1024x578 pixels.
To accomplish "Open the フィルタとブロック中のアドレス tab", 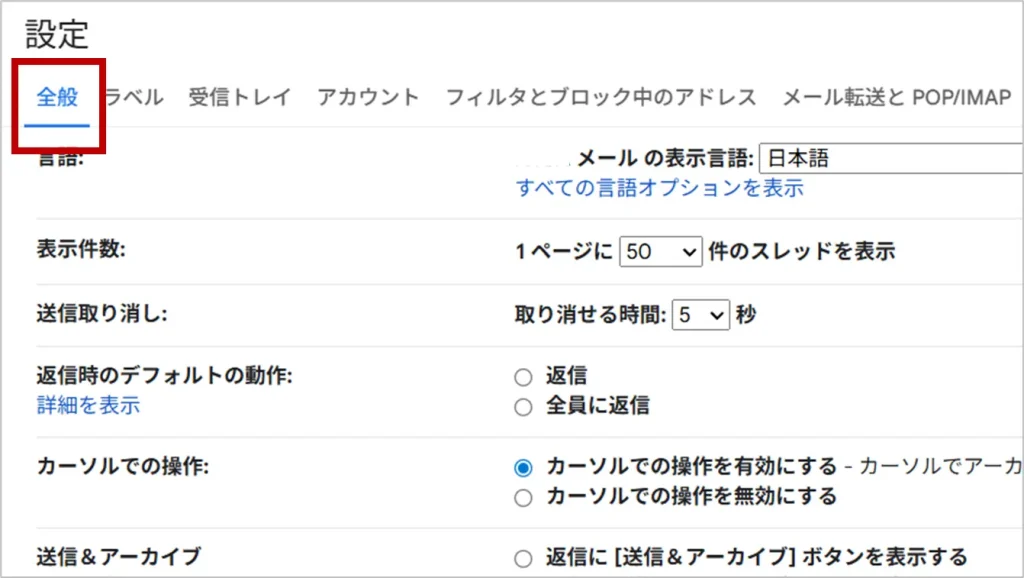I will pyautogui.click(x=600, y=98).
